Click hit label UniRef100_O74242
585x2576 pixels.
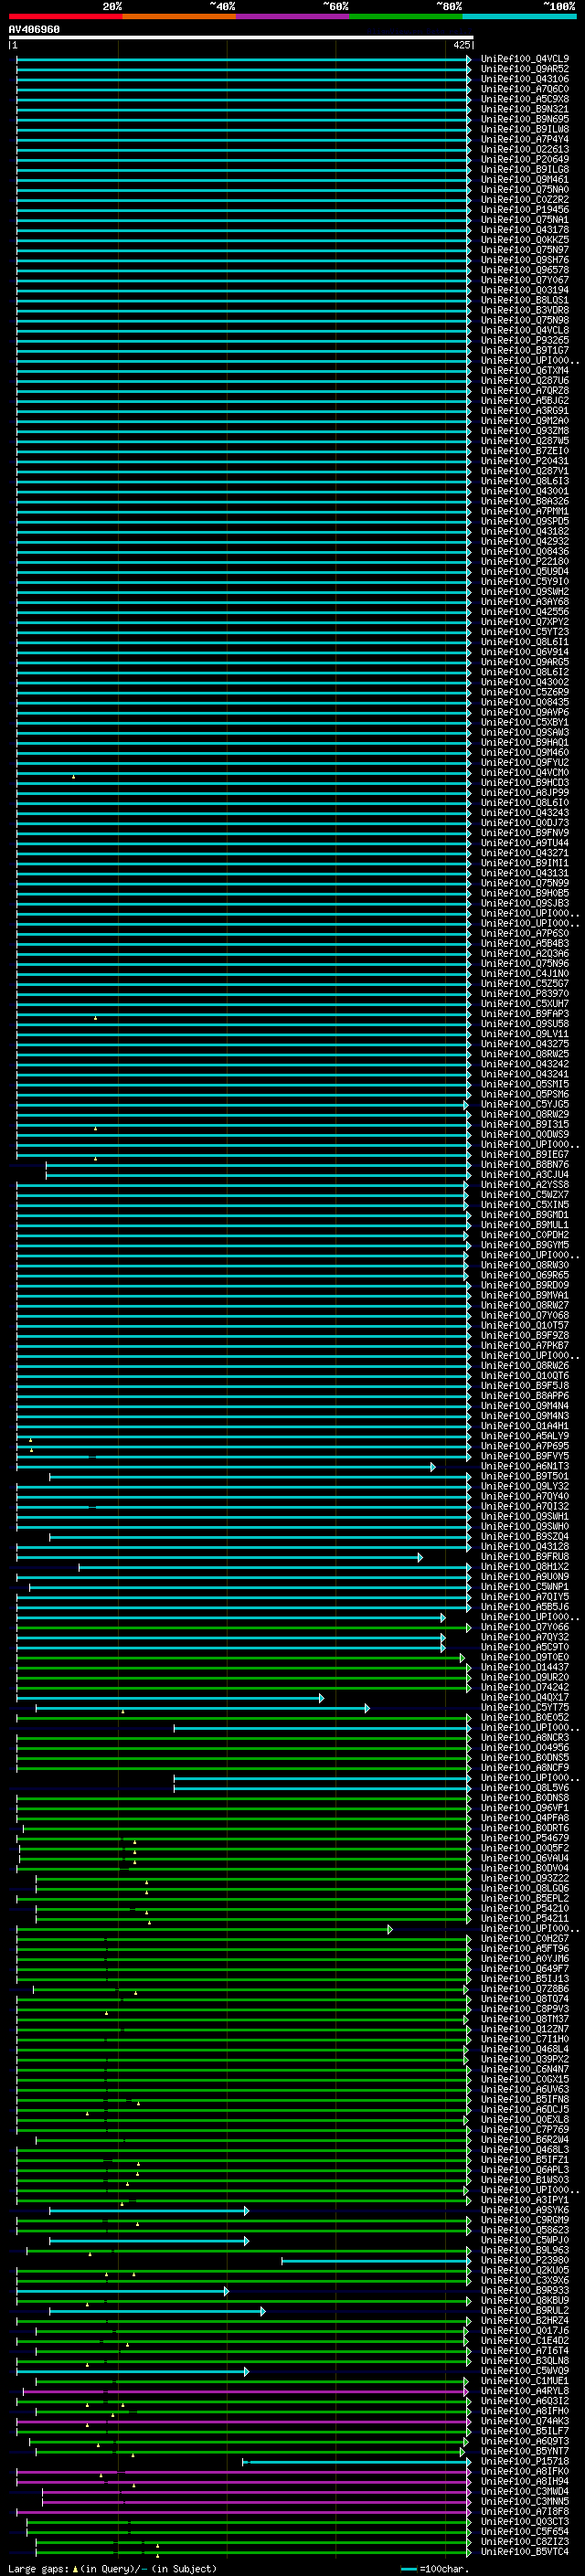524,1687
